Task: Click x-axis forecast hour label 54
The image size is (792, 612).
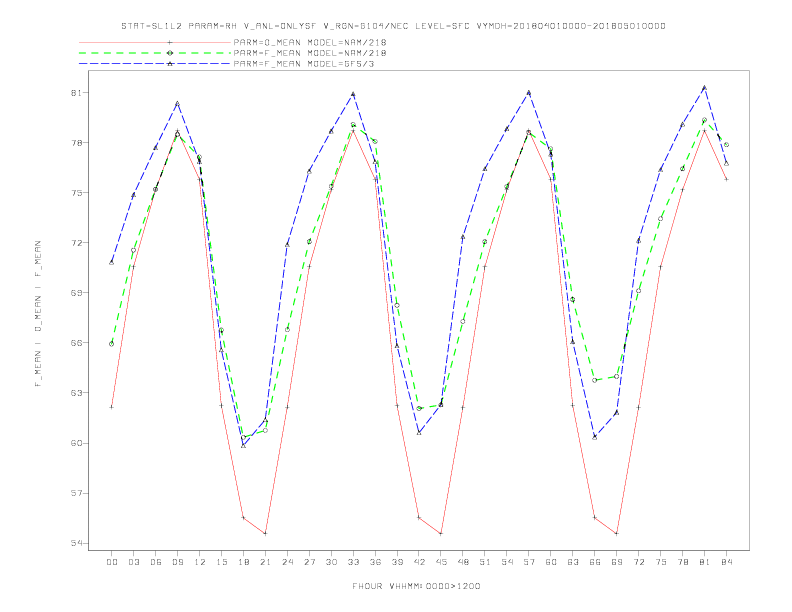Action: [507, 562]
